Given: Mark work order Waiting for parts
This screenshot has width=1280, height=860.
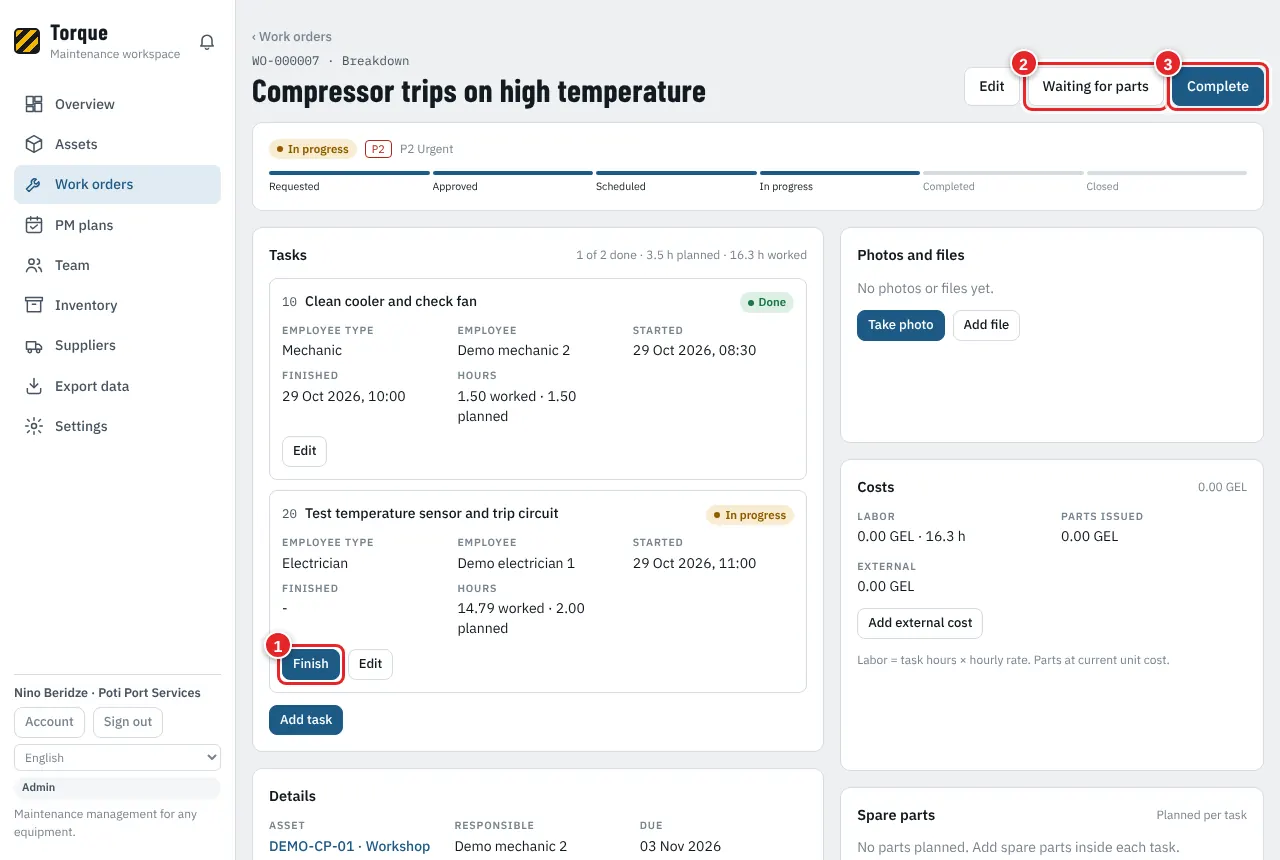Looking at the screenshot, I should pos(1095,86).
